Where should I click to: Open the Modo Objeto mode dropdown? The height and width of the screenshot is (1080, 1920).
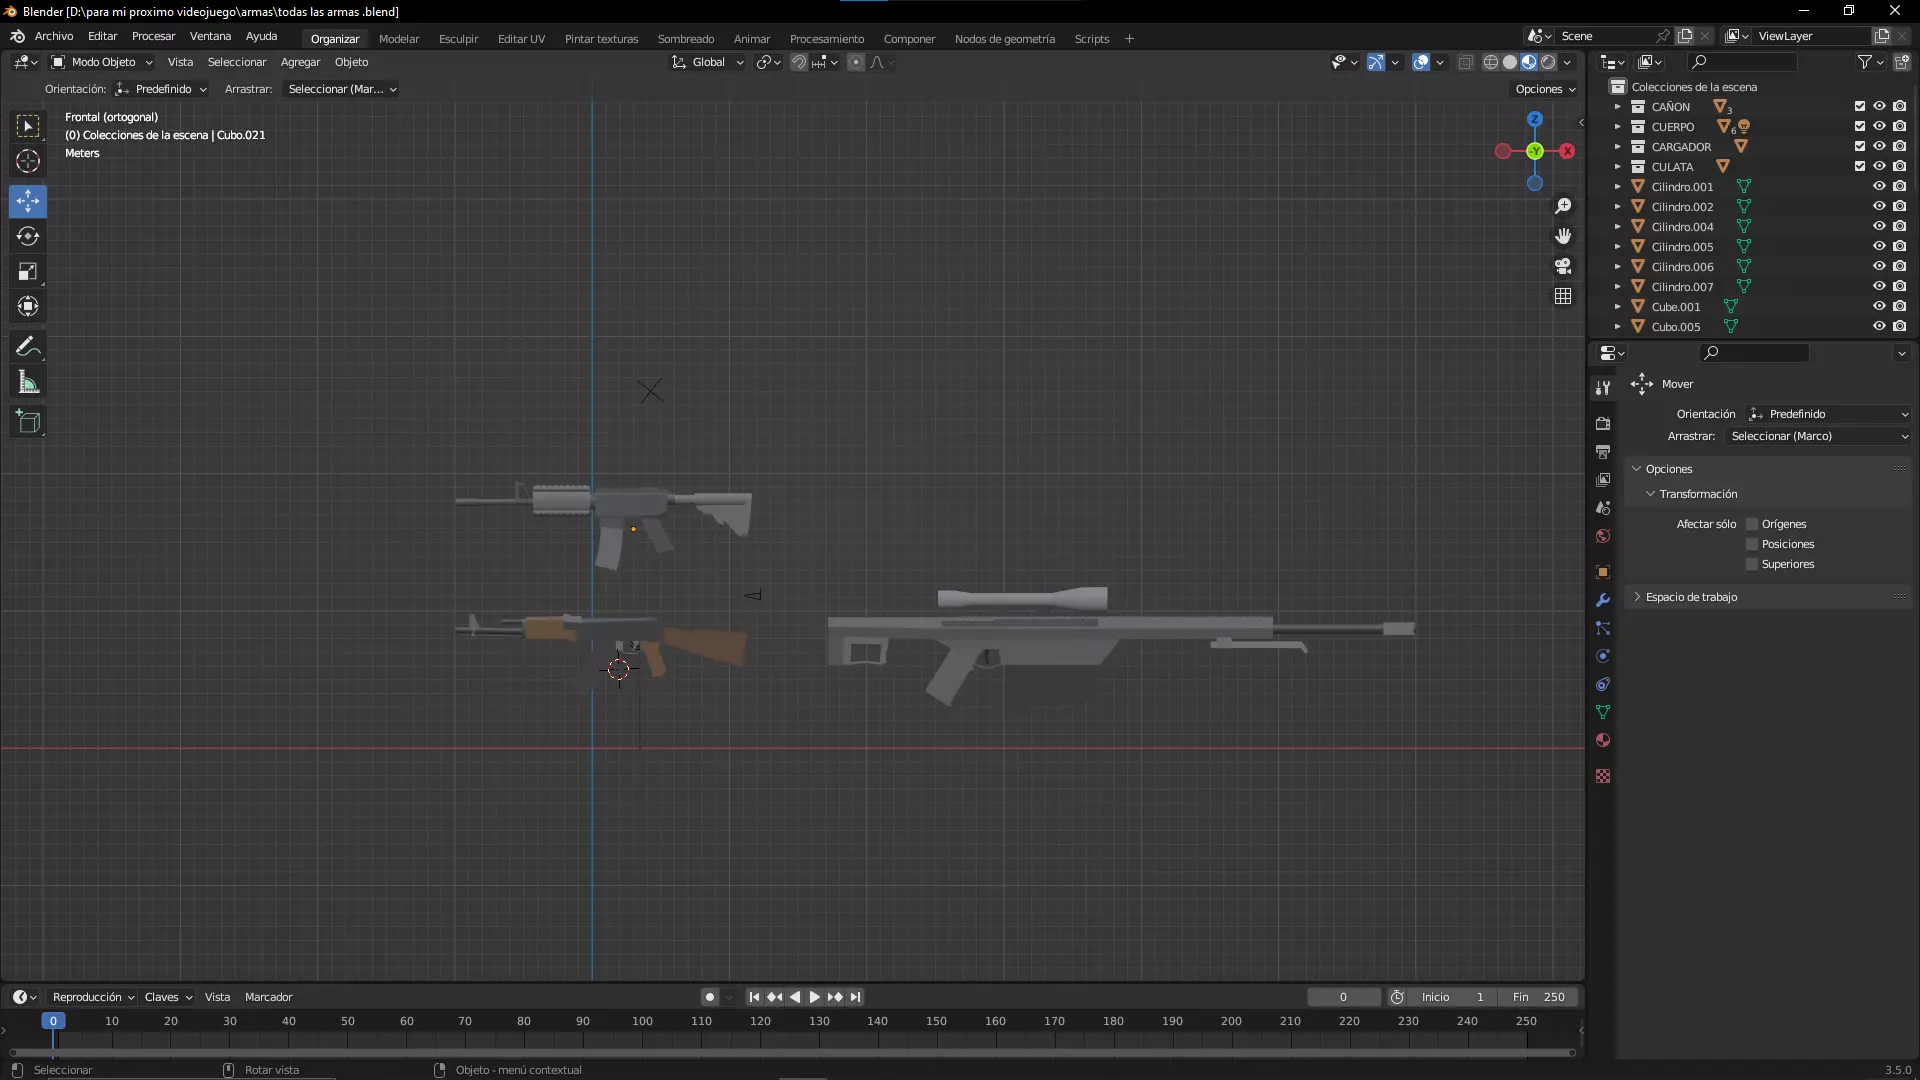pyautogui.click(x=102, y=62)
